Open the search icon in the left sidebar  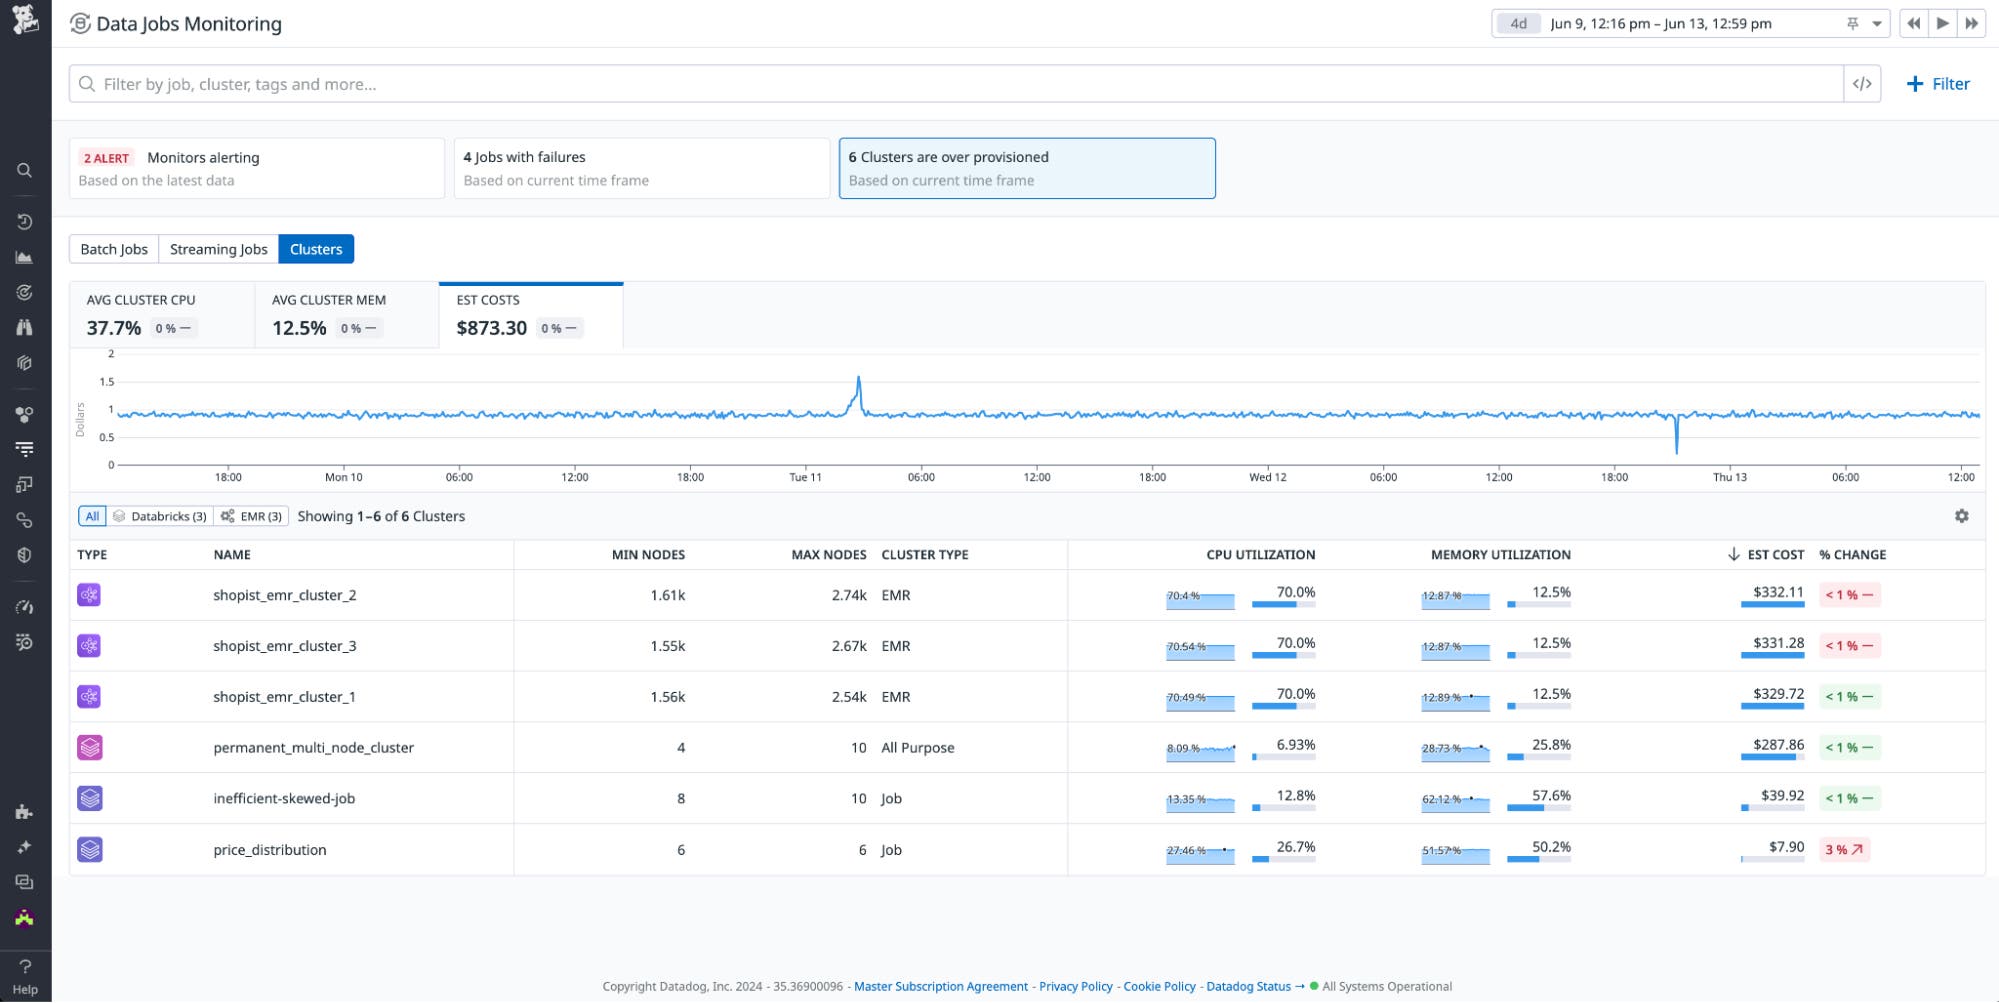click(25, 171)
